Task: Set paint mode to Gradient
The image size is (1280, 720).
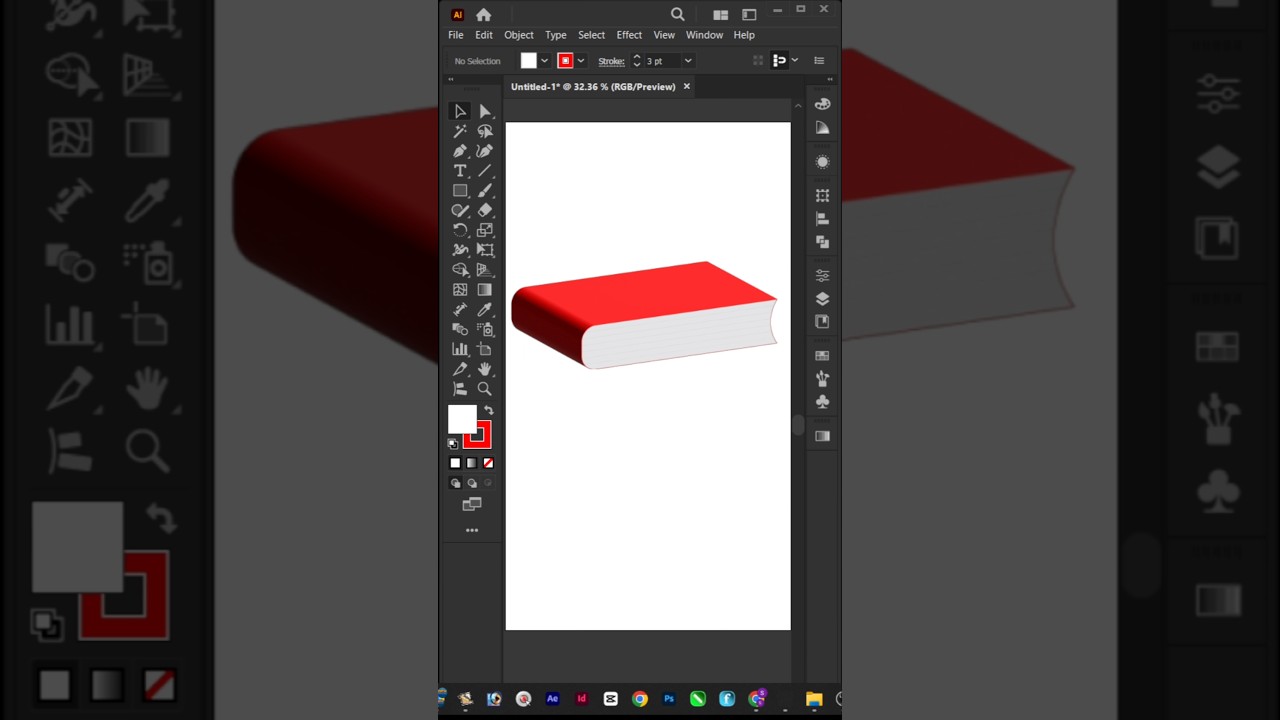Action: 472,463
